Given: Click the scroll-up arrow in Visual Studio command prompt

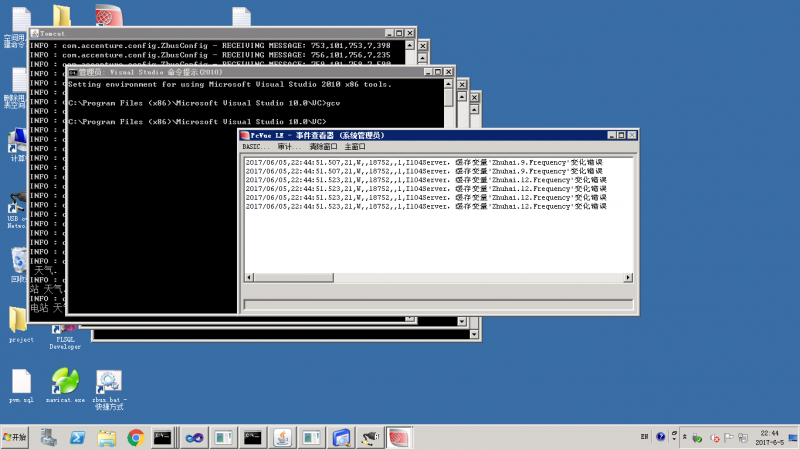Looking at the screenshot, I should coord(448,84).
